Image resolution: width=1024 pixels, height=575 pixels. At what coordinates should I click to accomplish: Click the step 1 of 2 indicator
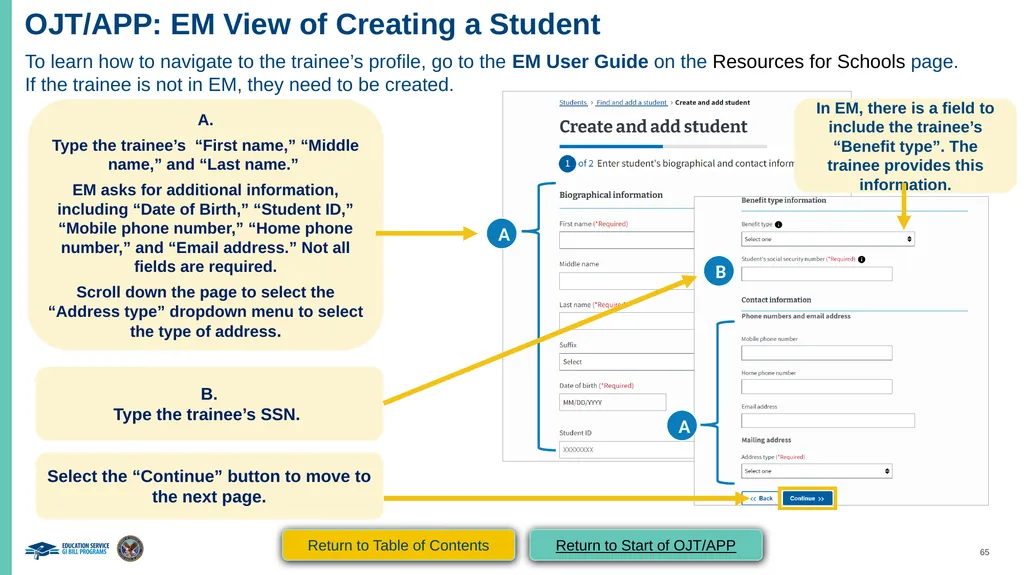567,163
